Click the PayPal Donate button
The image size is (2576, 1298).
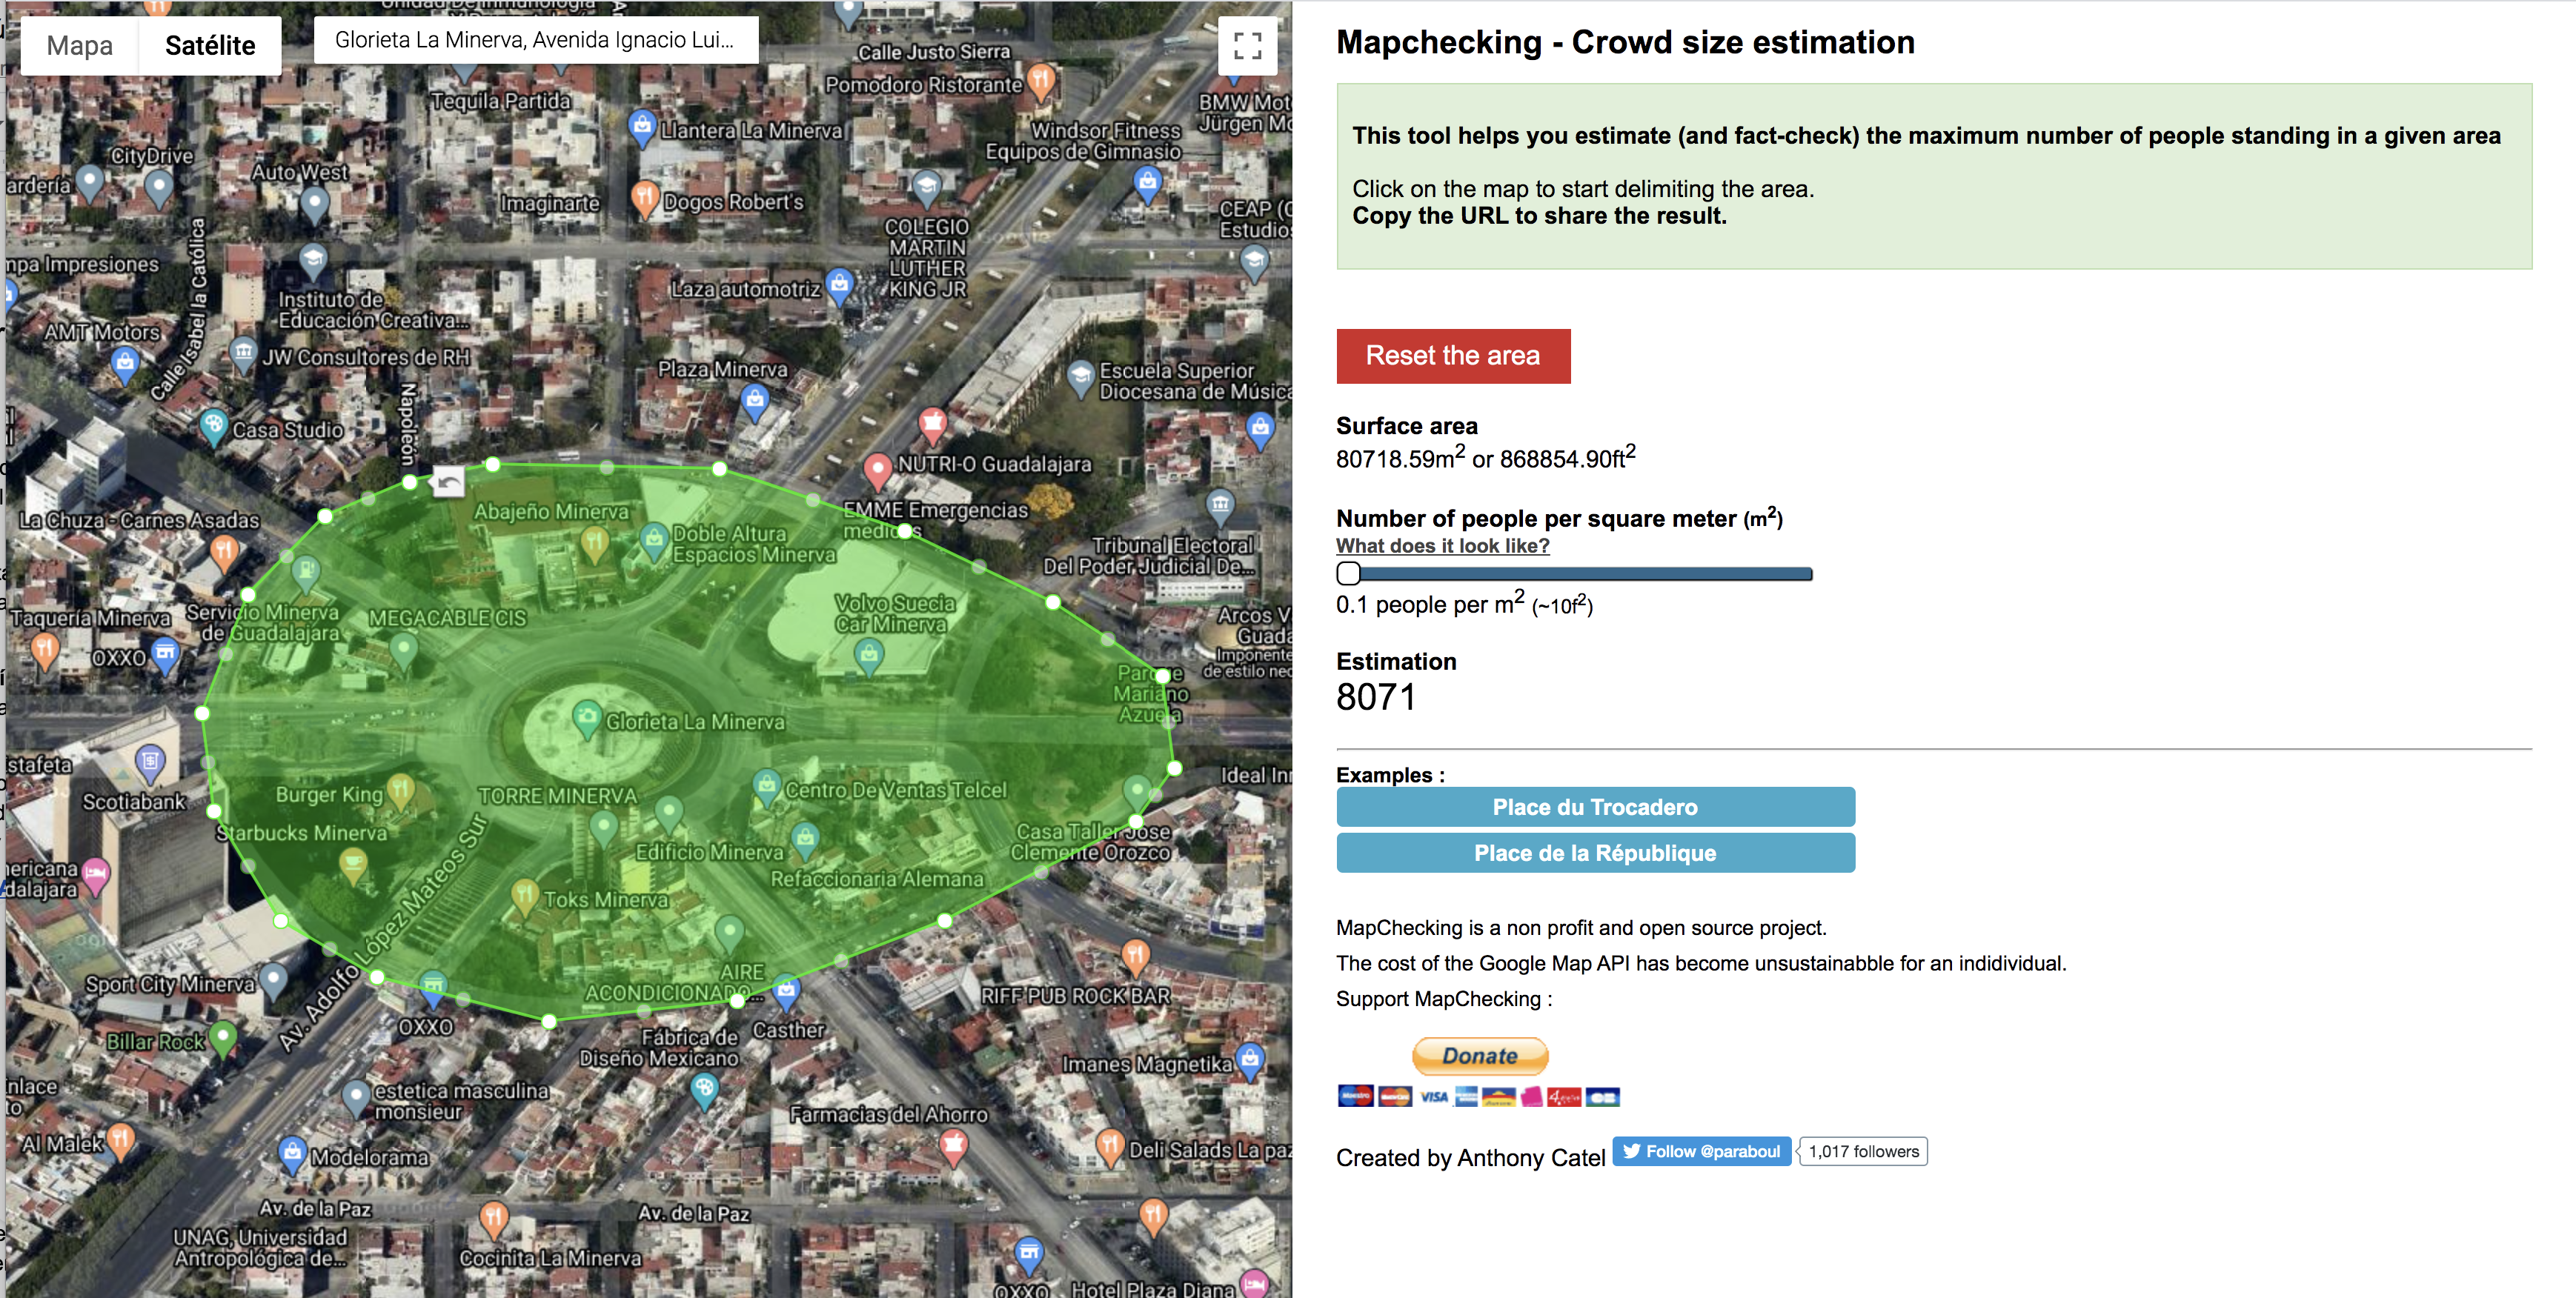click(x=1480, y=1056)
